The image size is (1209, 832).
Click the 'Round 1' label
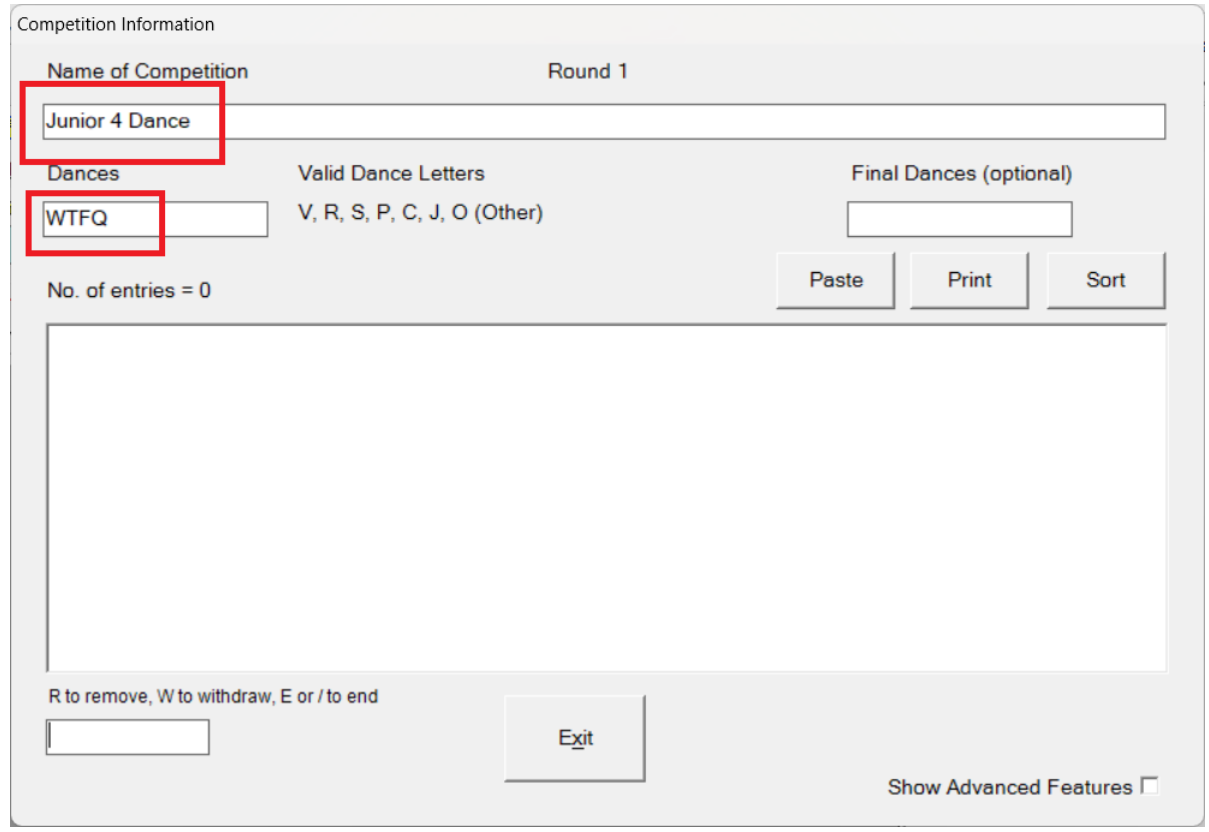[588, 71]
